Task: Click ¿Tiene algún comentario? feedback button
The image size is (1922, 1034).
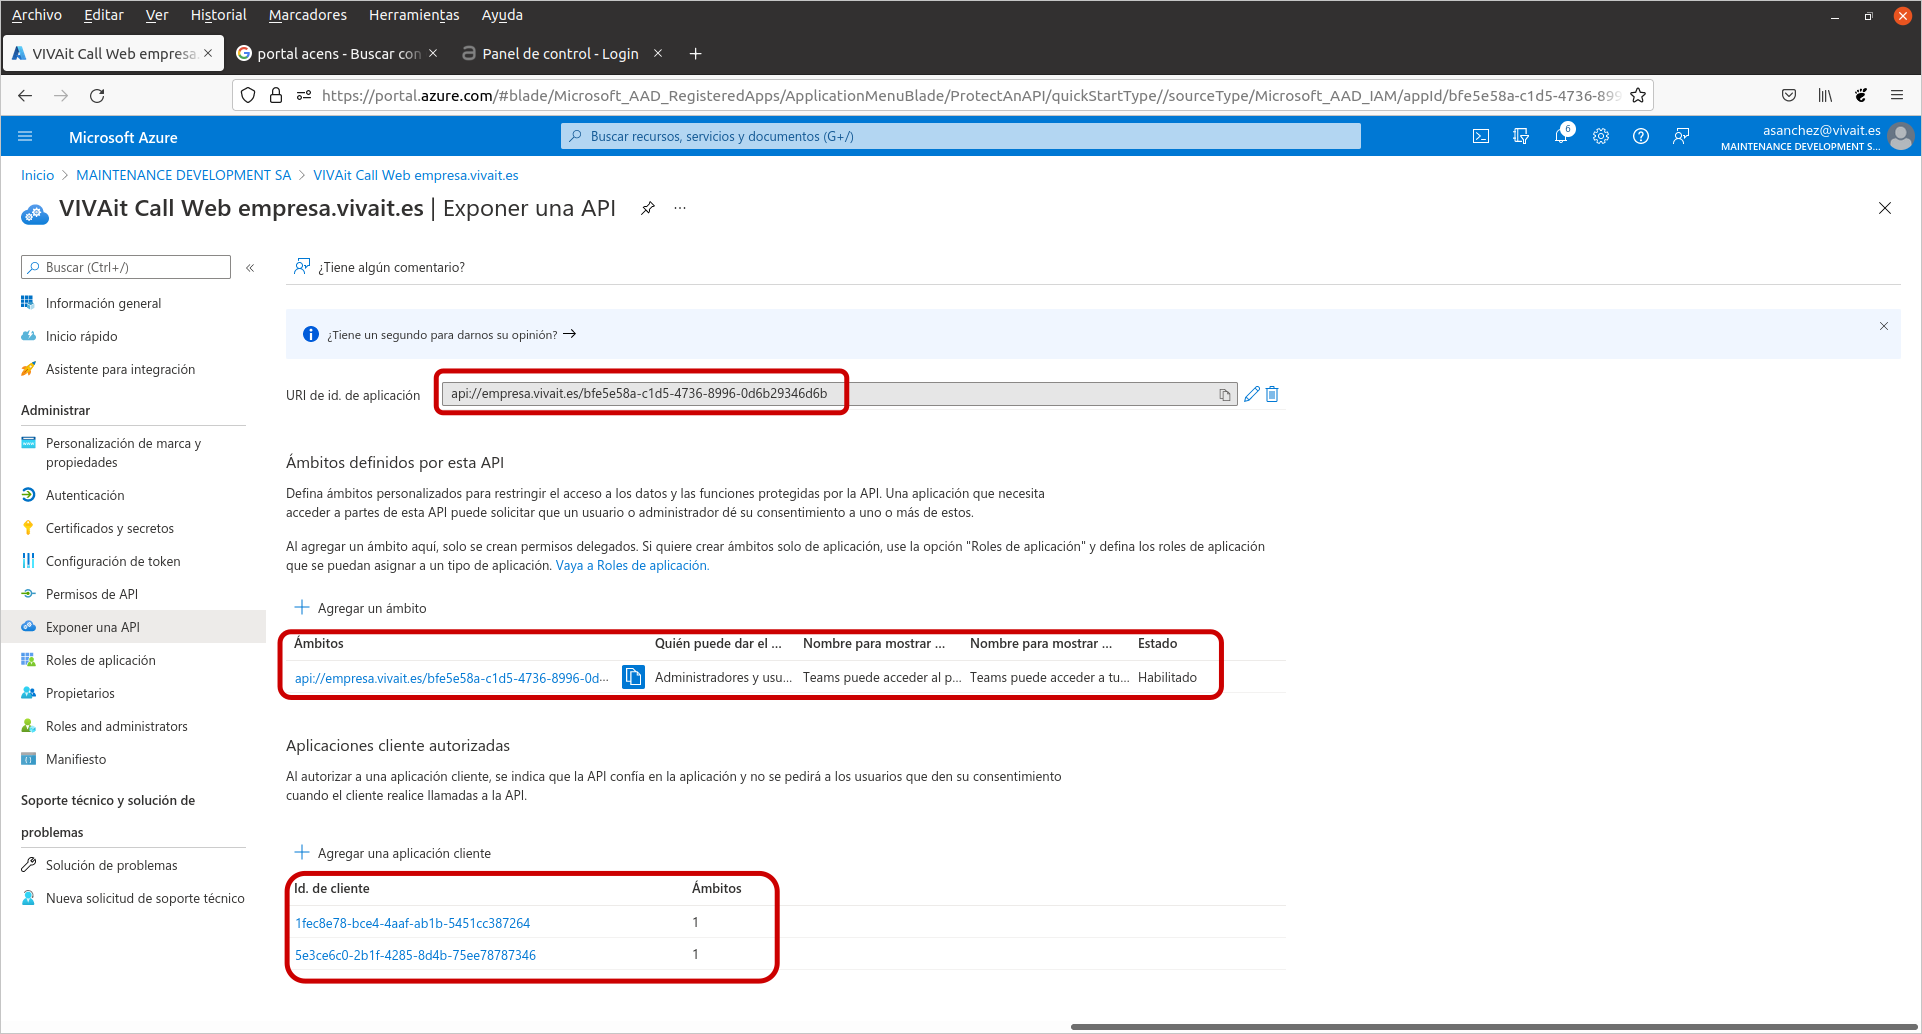Action: (x=379, y=267)
